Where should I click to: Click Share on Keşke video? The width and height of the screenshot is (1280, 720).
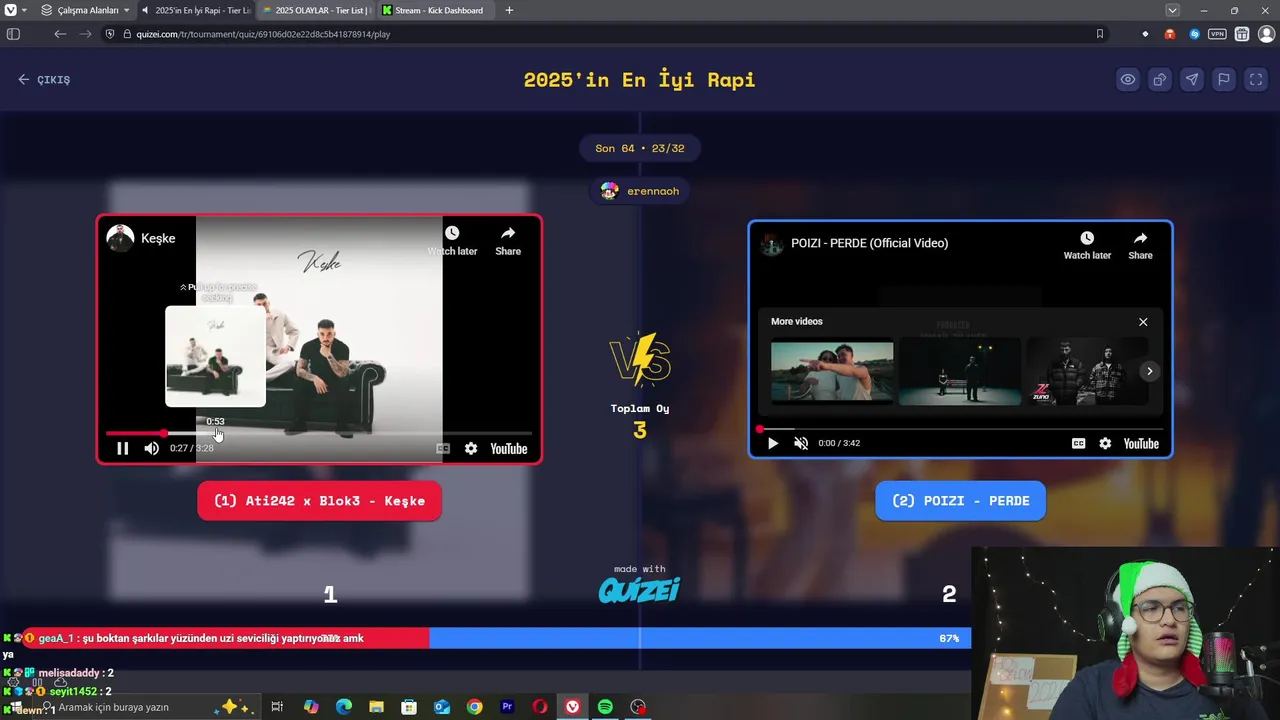508,241
